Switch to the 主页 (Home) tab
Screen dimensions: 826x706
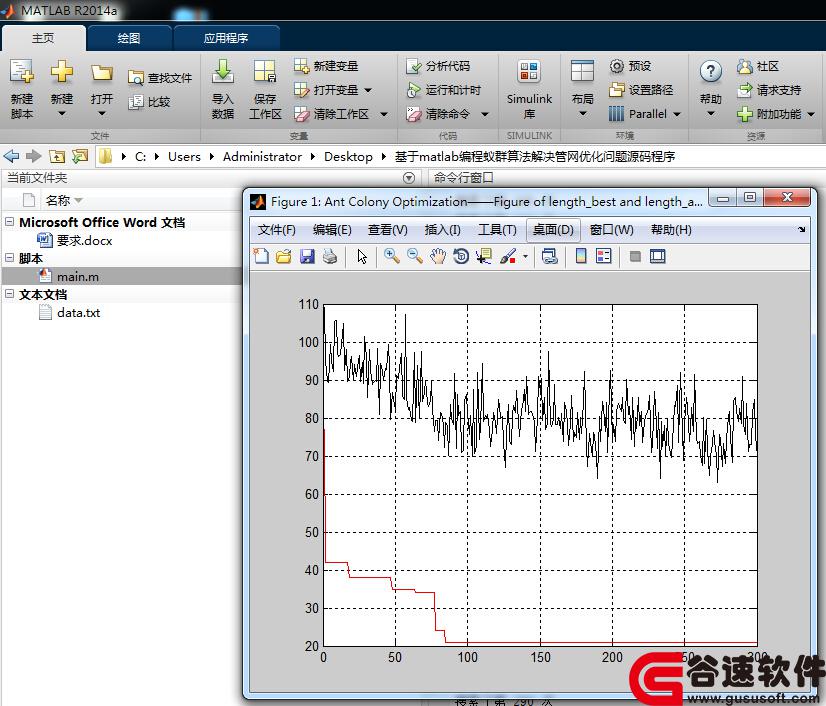pos(43,38)
